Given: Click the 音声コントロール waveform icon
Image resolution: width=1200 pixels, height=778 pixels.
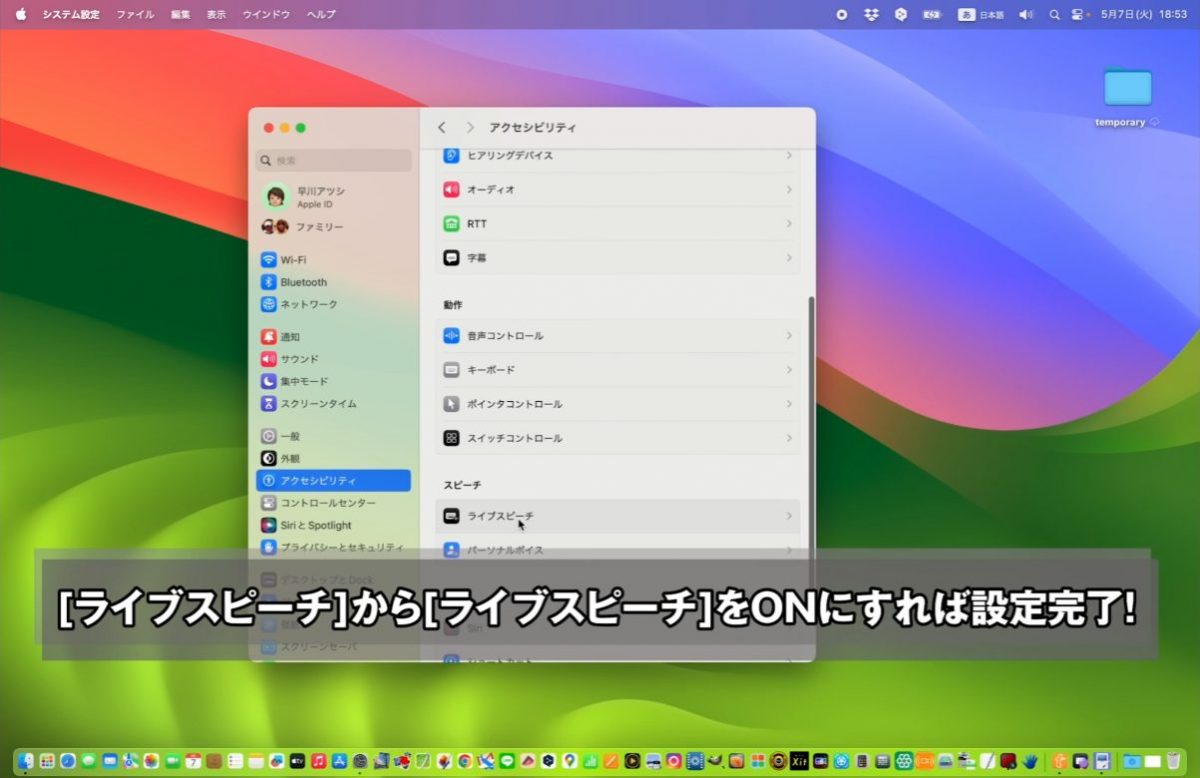Looking at the screenshot, I should 451,336.
